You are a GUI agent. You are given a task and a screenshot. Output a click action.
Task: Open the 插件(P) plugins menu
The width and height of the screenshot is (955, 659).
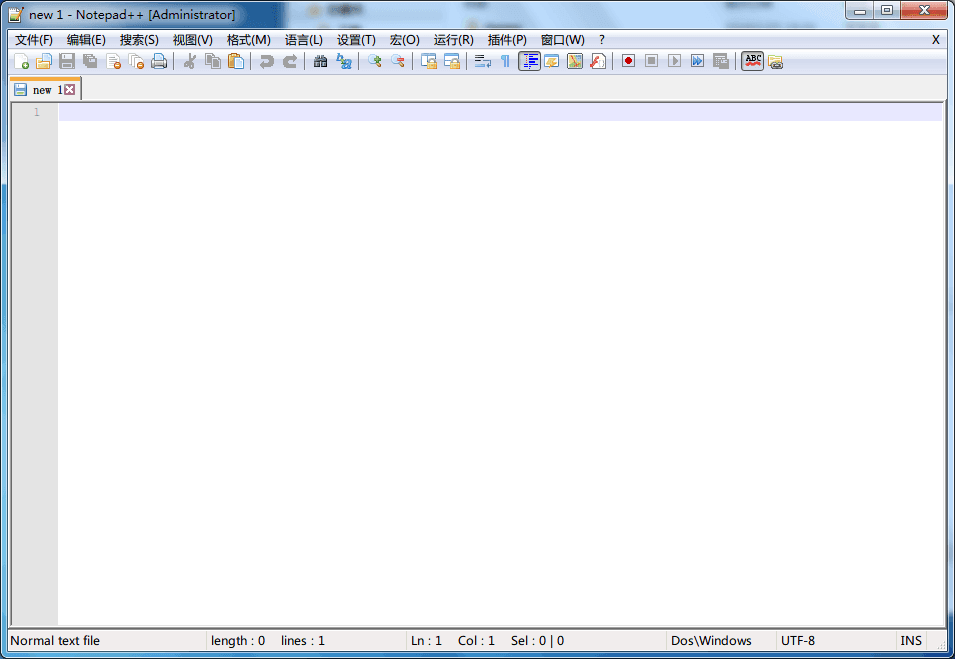[x=506, y=39]
